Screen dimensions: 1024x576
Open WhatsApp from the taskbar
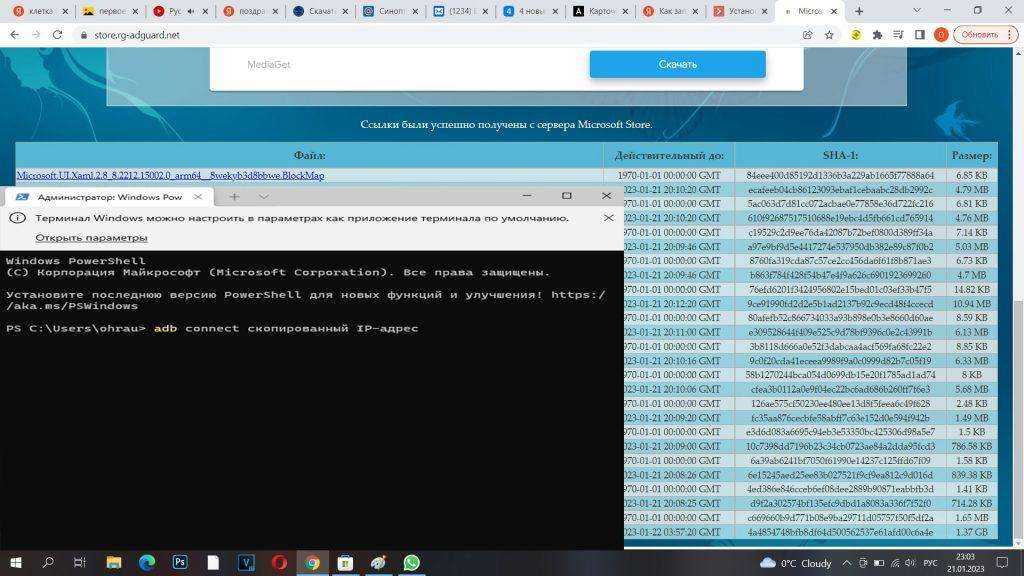click(x=411, y=563)
